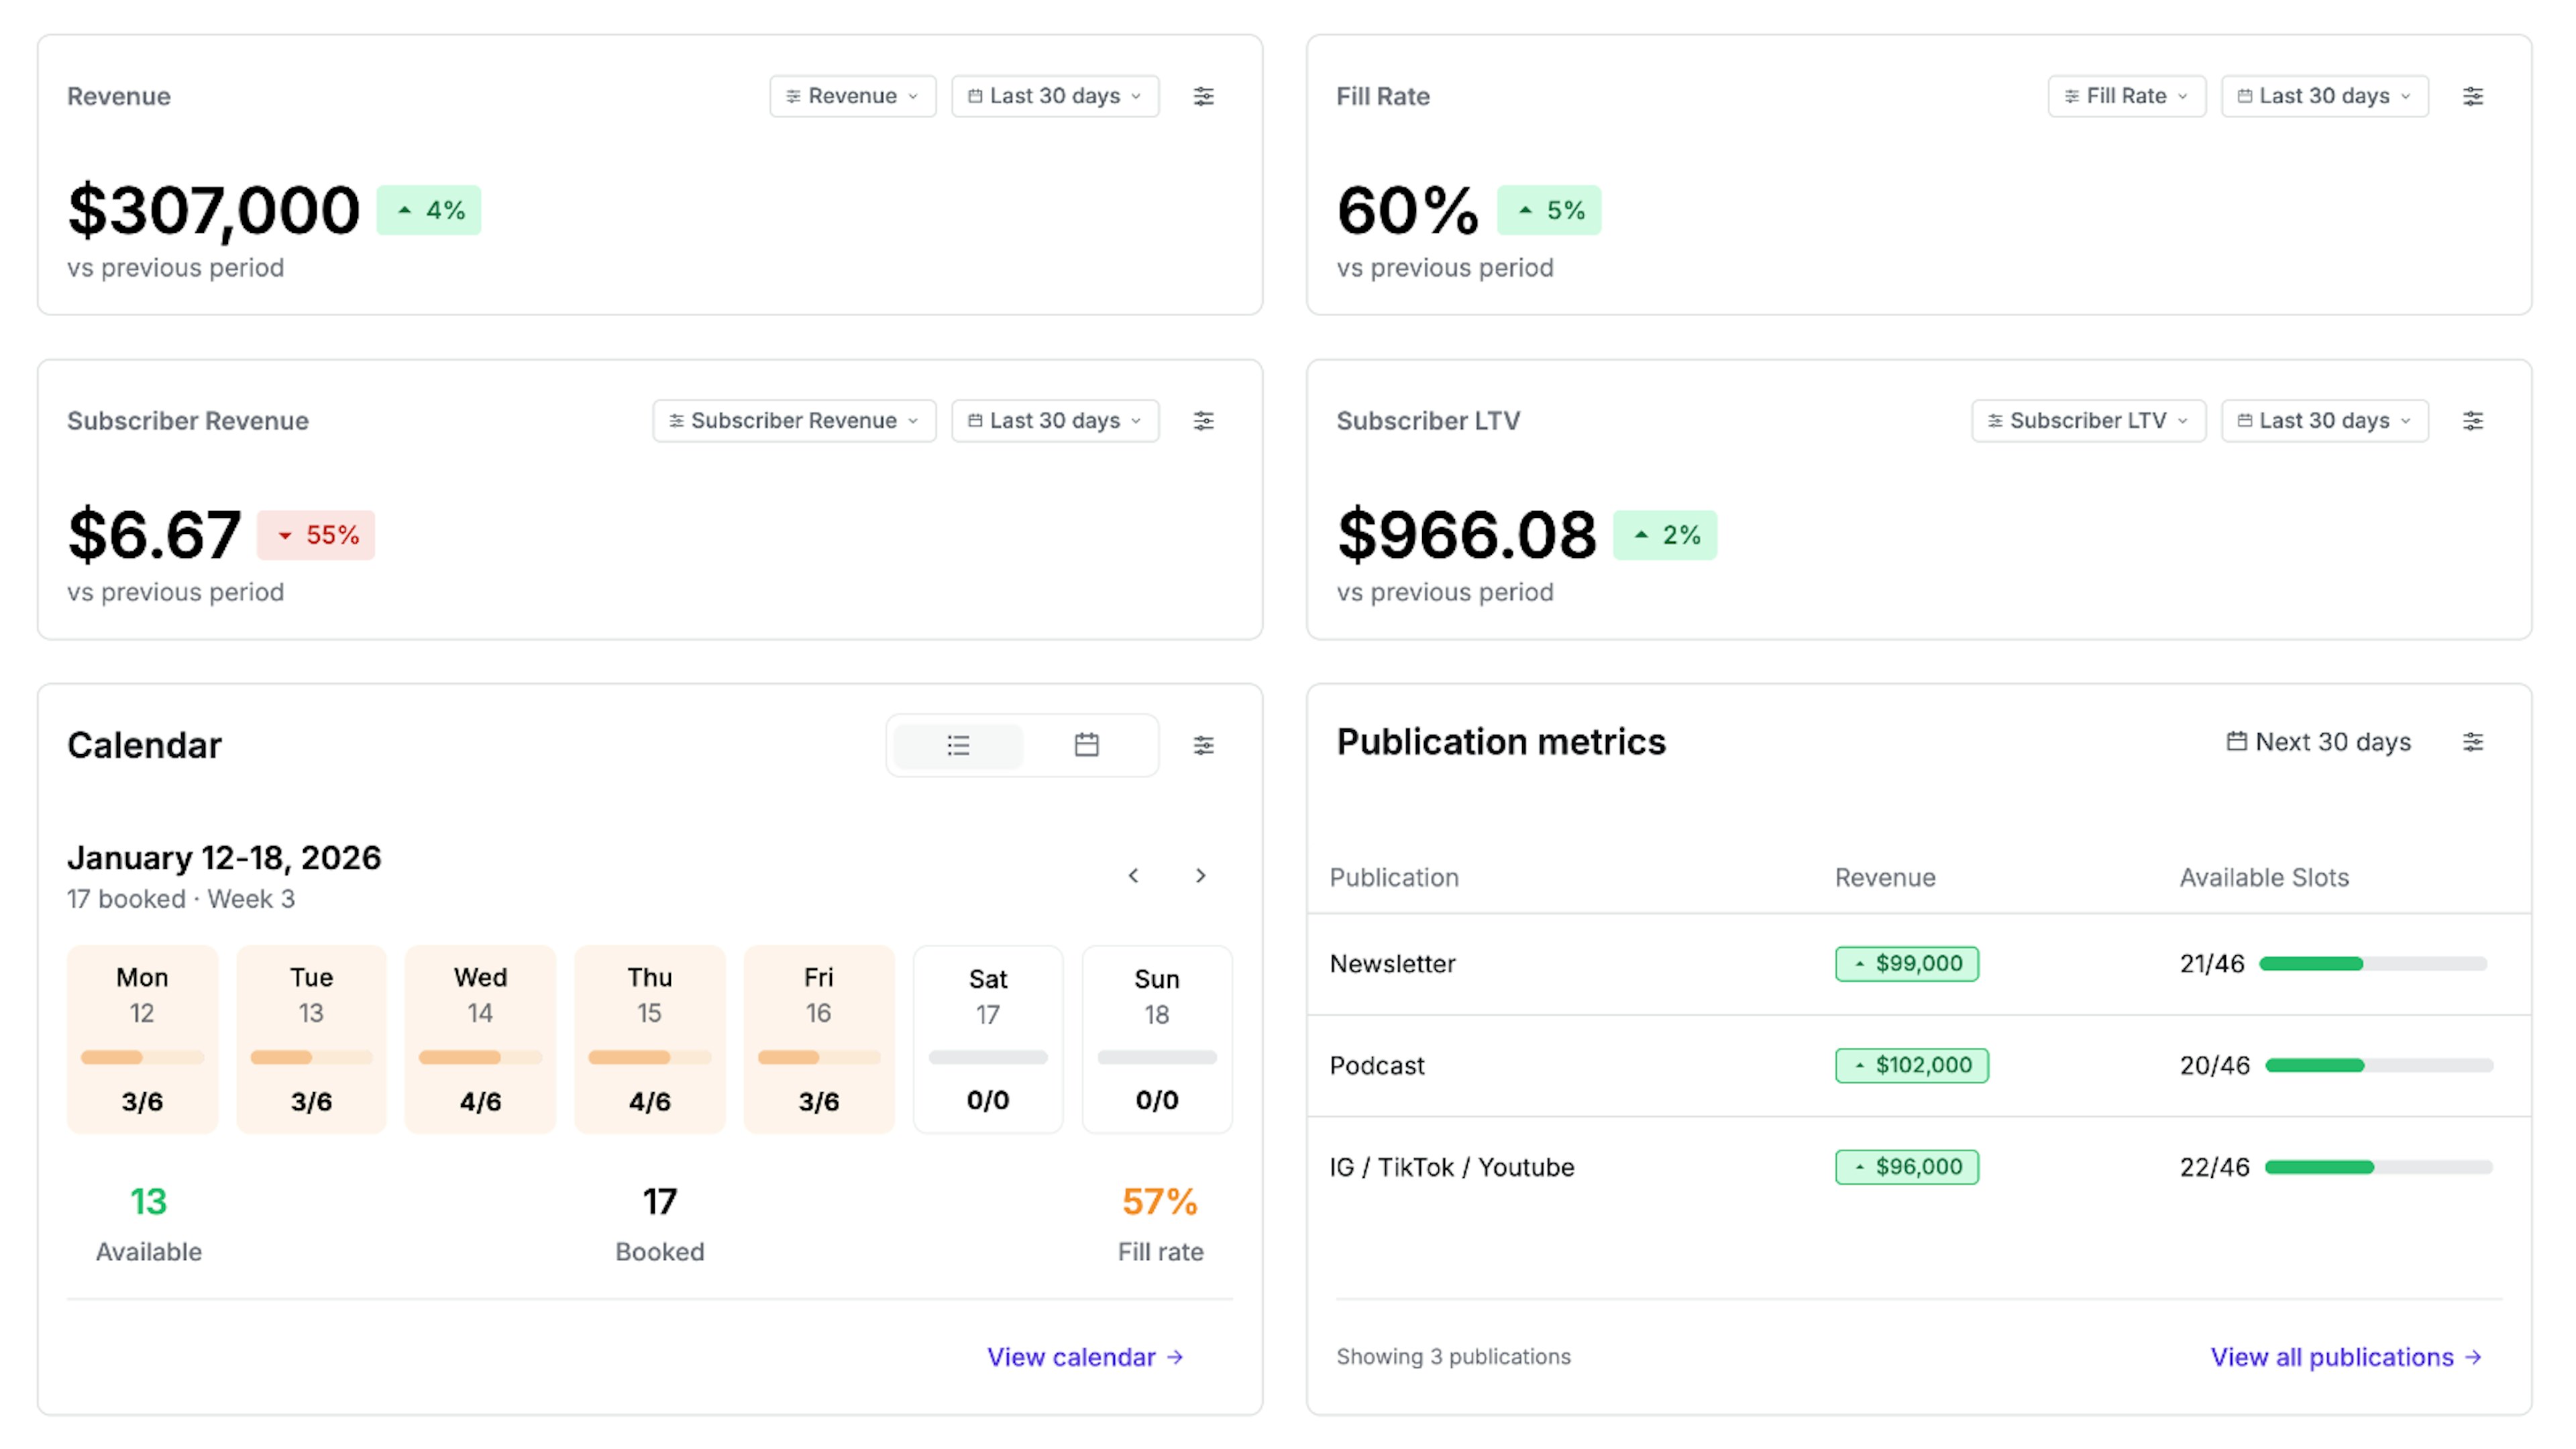The width and height of the screenshot is (2576, 1449).
Task: Open filter settings on the Subscriber Revenue card
Action: pos(1204,420)
